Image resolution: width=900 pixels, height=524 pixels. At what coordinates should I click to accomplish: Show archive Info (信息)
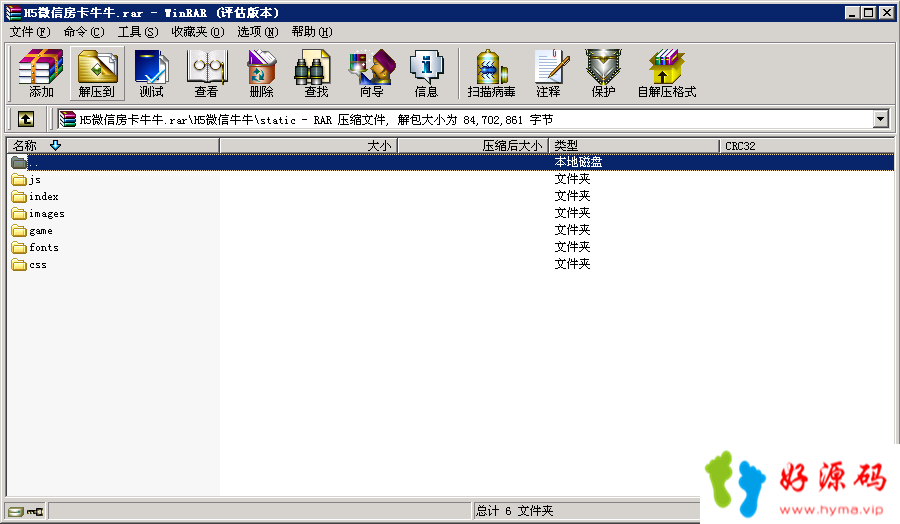(x=426, y=73)
